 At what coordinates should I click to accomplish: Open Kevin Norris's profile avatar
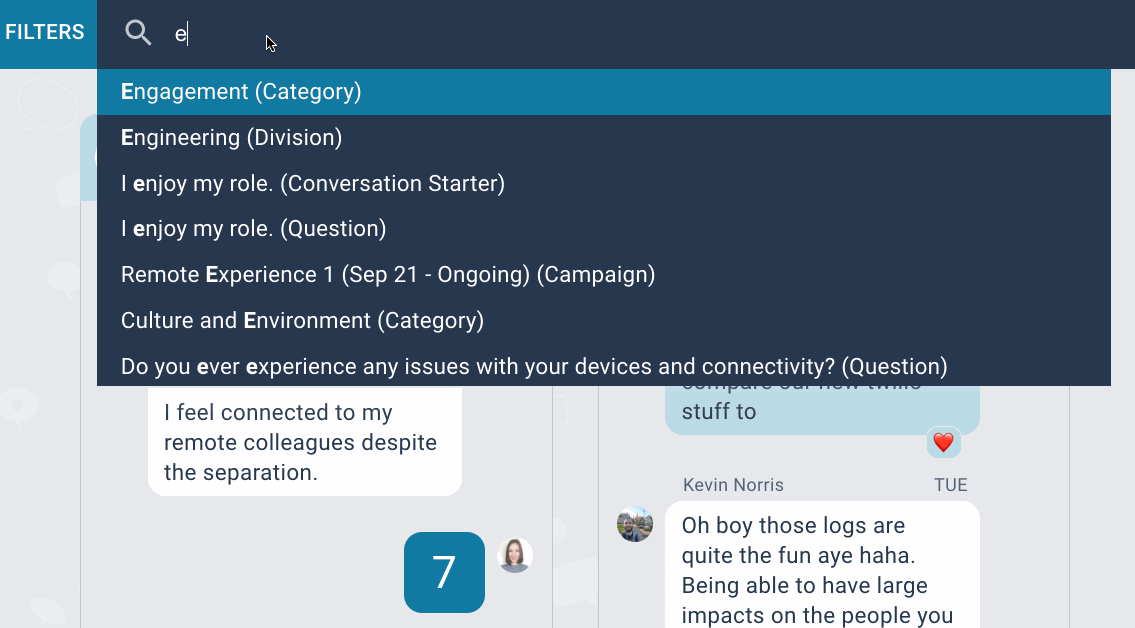click(635, 524)
